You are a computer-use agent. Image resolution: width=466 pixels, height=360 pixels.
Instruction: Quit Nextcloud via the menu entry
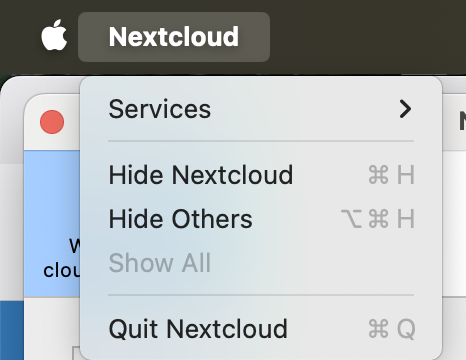click(x=261, y=329)
